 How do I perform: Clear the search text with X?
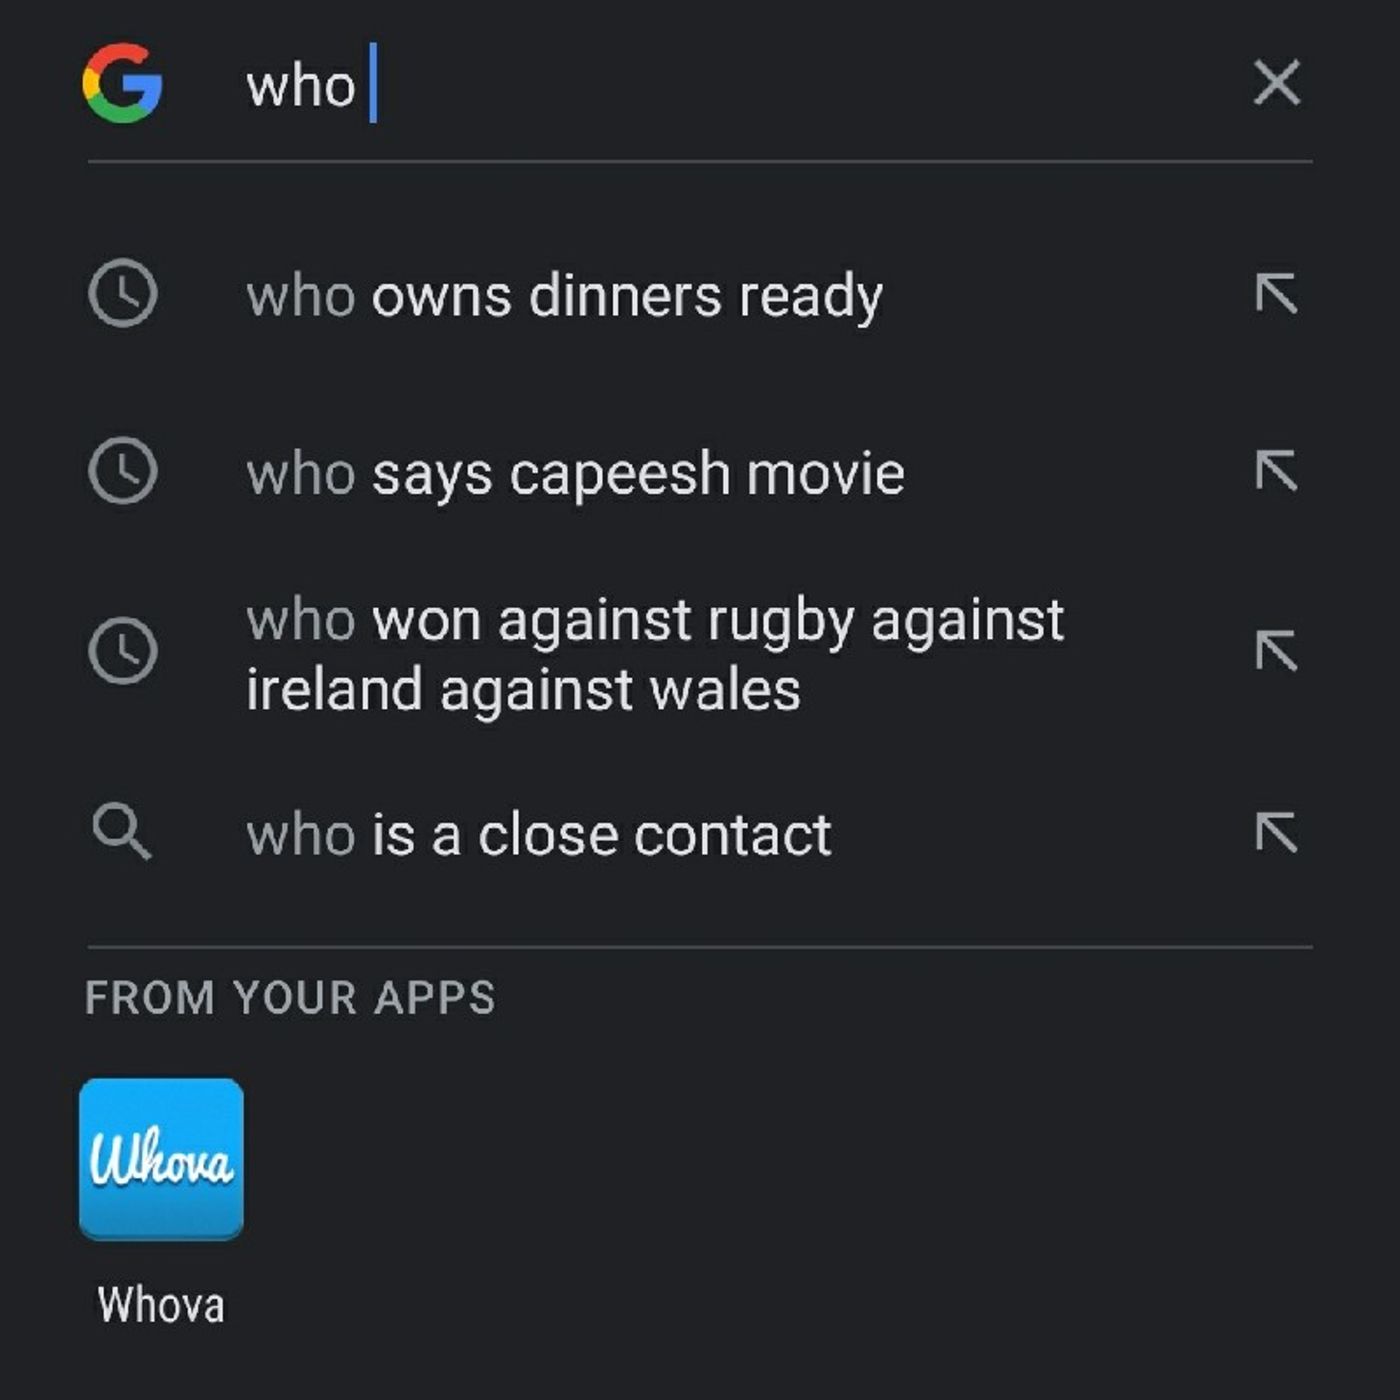pos(1276,82)
